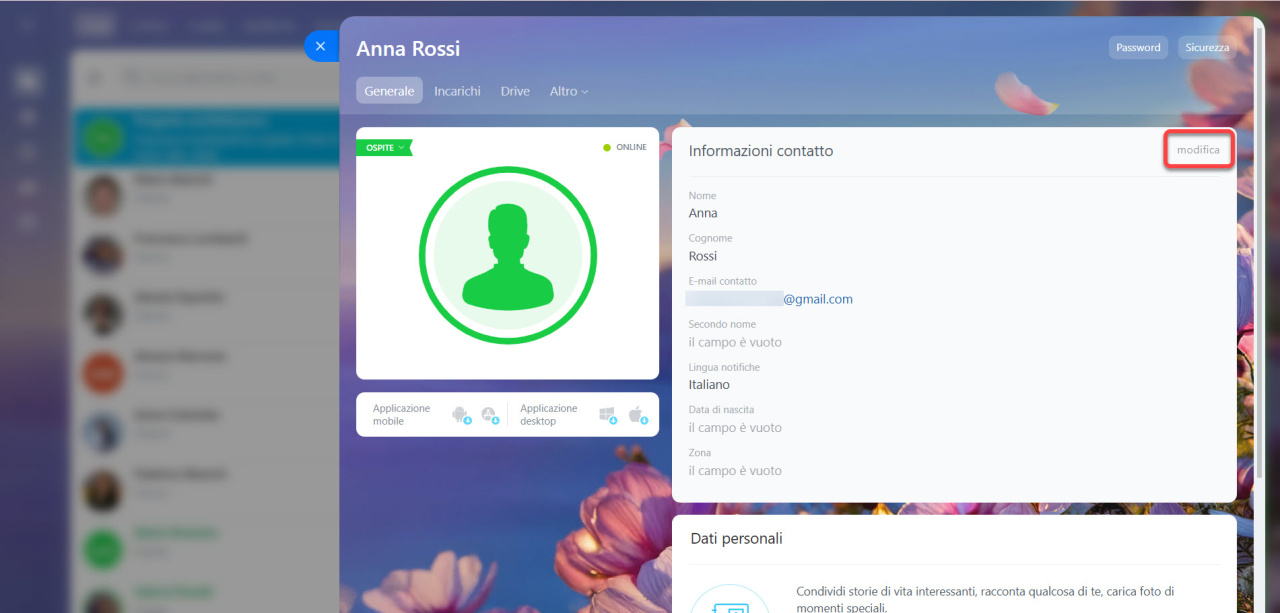Screen dimensions: 1280x613
Task: Click the Lingua notifiche value Italiano
Action: click(x=709, y=385)
